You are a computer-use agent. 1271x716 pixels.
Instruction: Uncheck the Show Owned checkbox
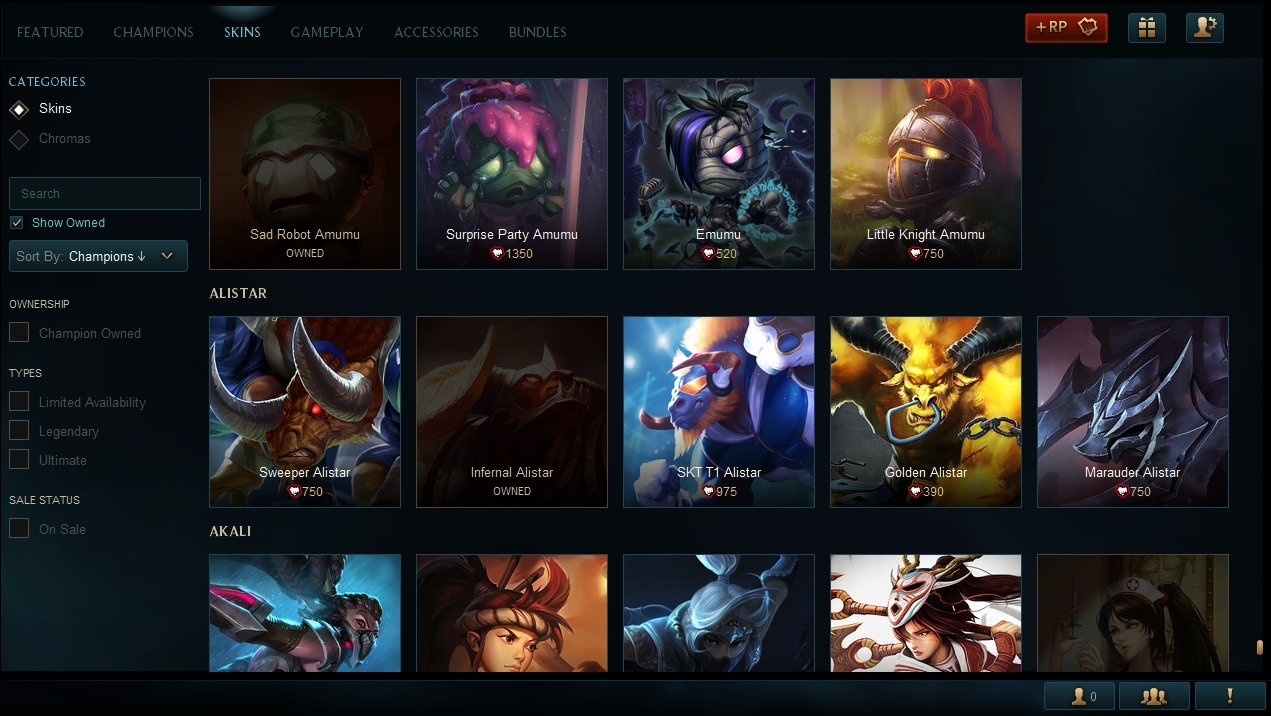[17, 223]
